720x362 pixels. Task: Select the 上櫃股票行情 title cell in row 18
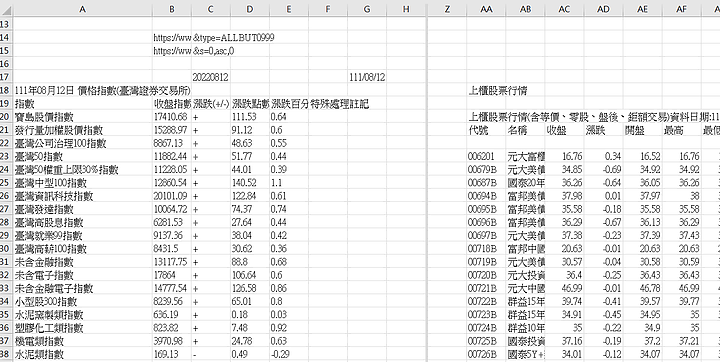coord(486,90)
